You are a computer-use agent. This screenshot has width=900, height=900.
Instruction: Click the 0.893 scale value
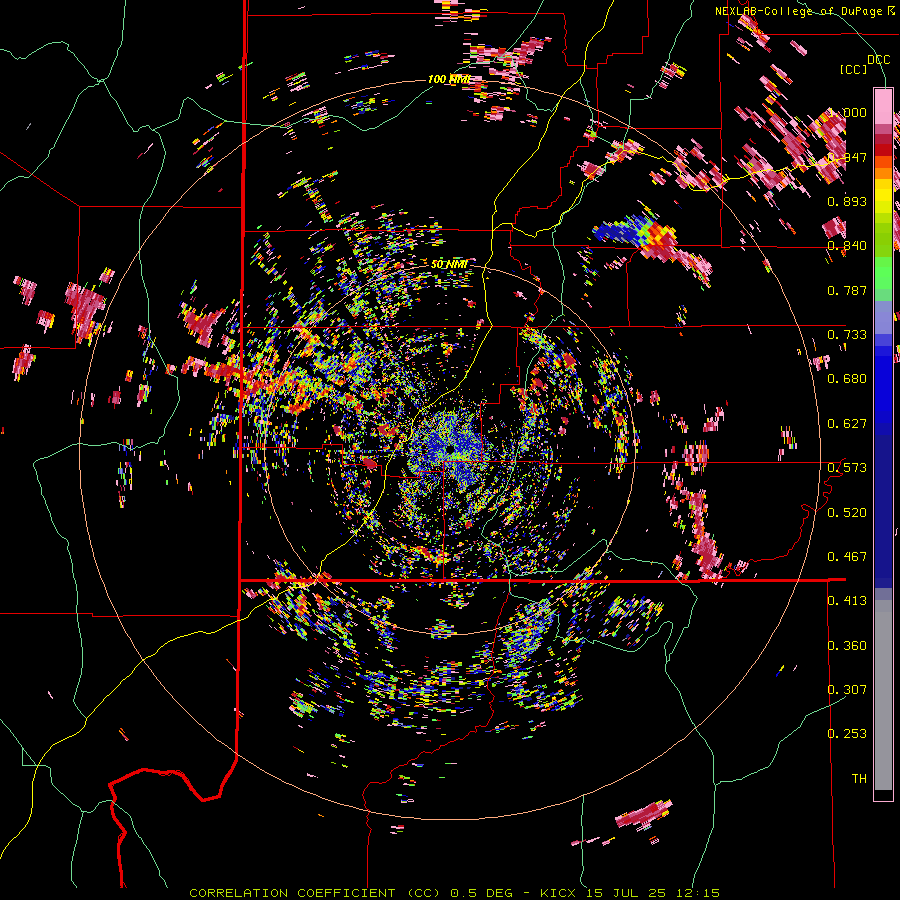coord(847,201)
